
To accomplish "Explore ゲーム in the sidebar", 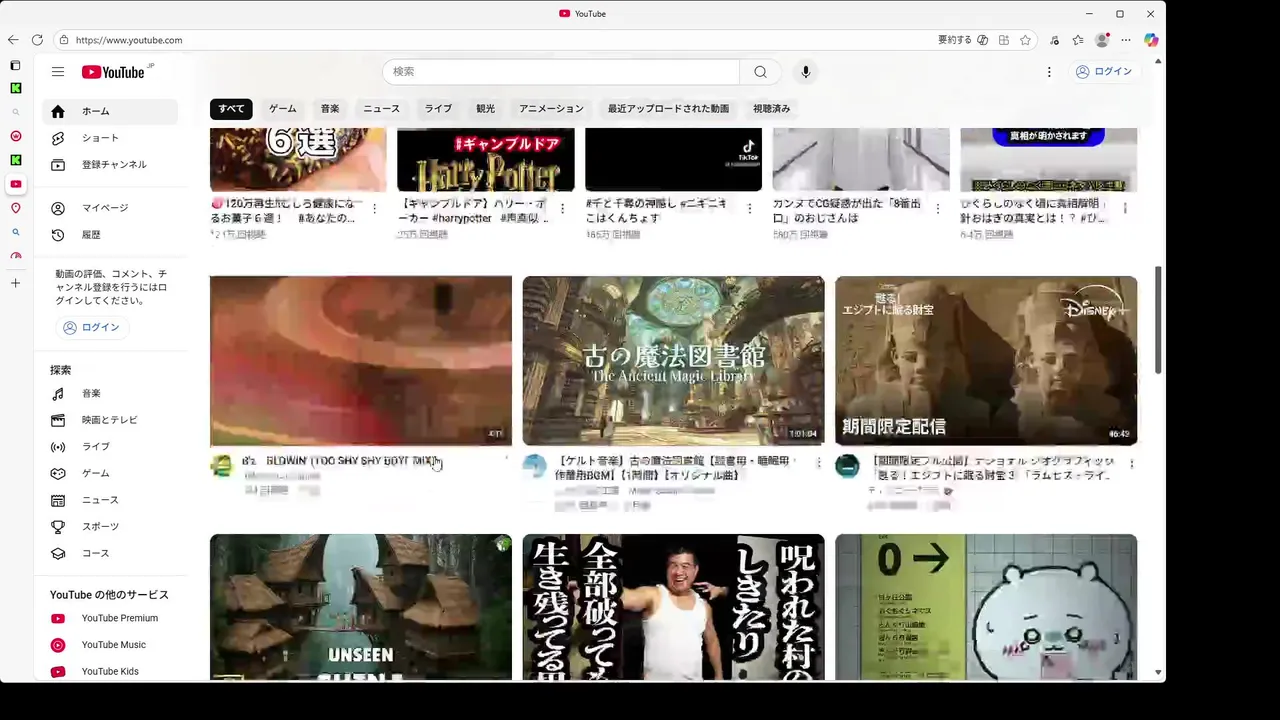I will point(110,473).
